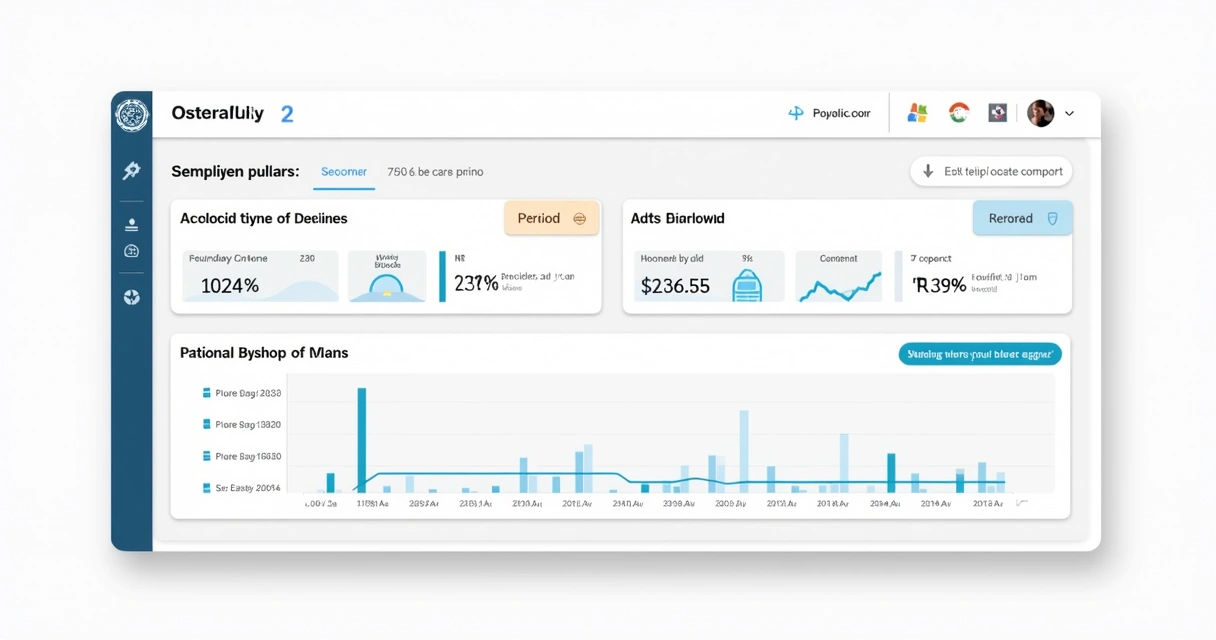Click the teal button on the chart panel
The width and height of the screenshot is (1216, 640).
pos(979,353)
